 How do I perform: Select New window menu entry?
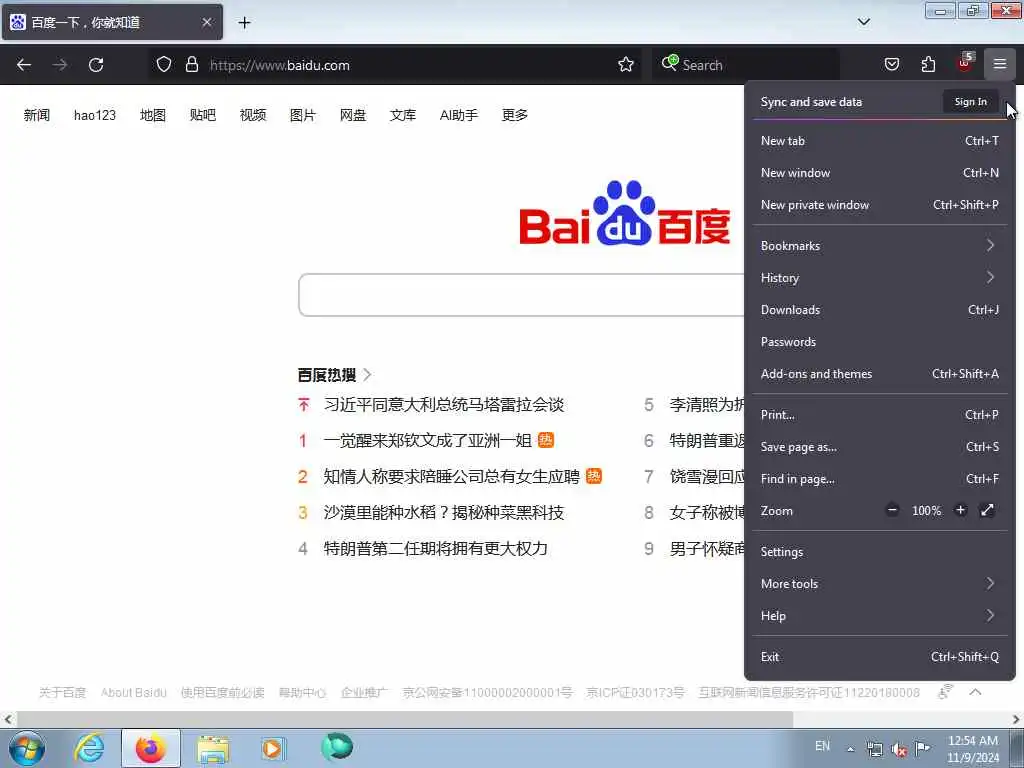coord(880,173)
